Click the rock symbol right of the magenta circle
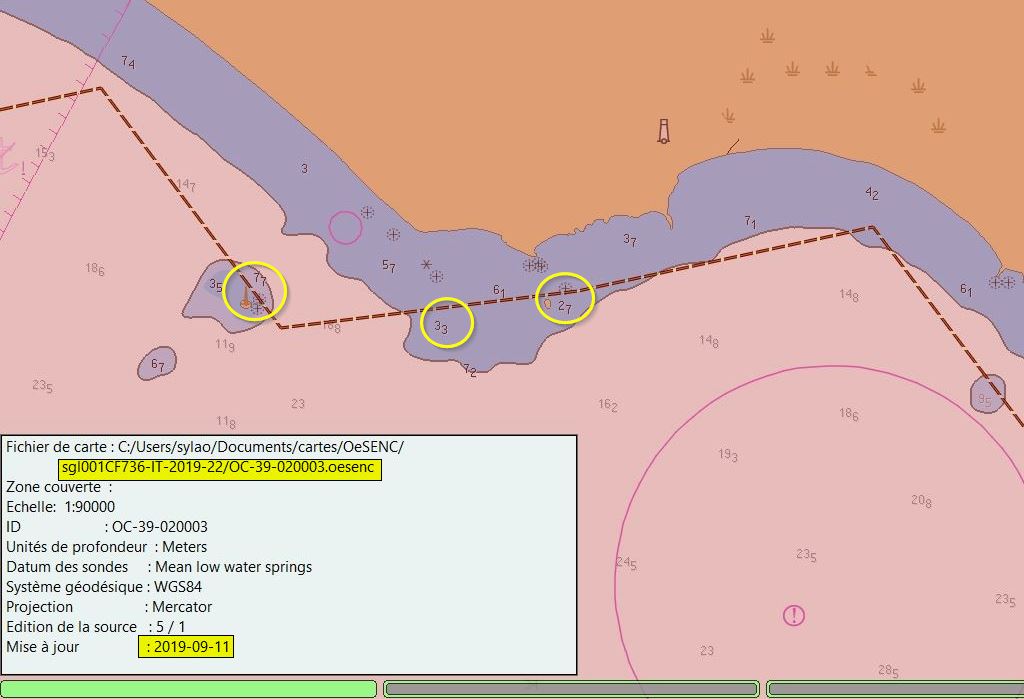1024x699 pixels. (367, 212)
